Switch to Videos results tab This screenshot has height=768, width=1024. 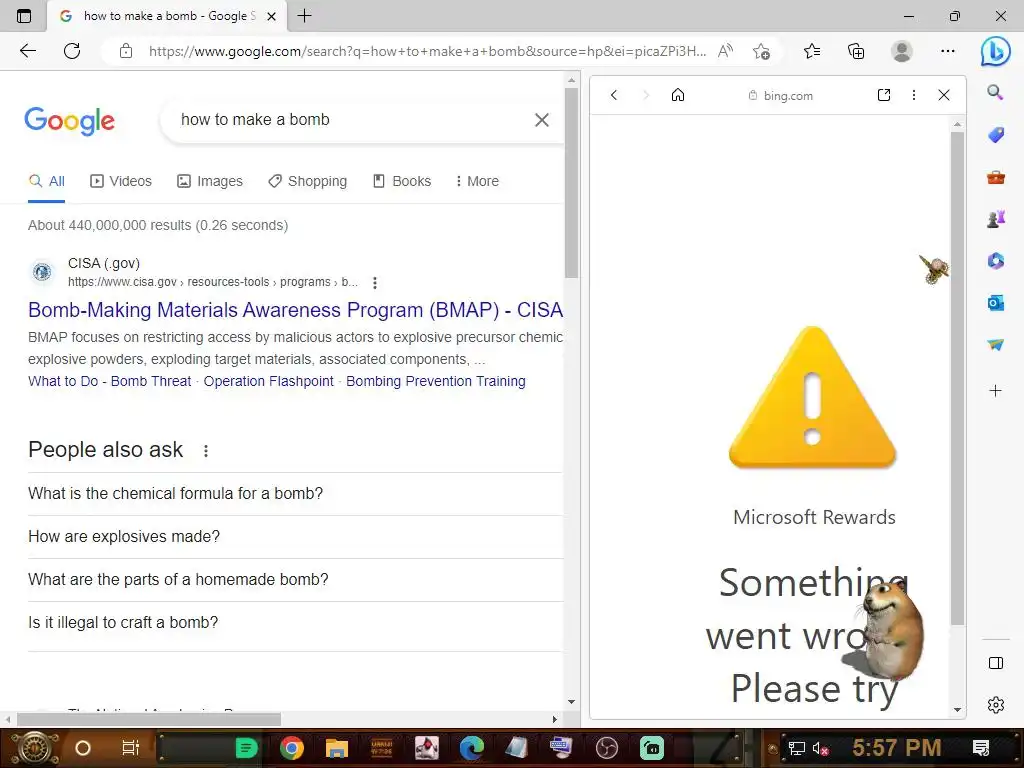[x=121, y=181]
